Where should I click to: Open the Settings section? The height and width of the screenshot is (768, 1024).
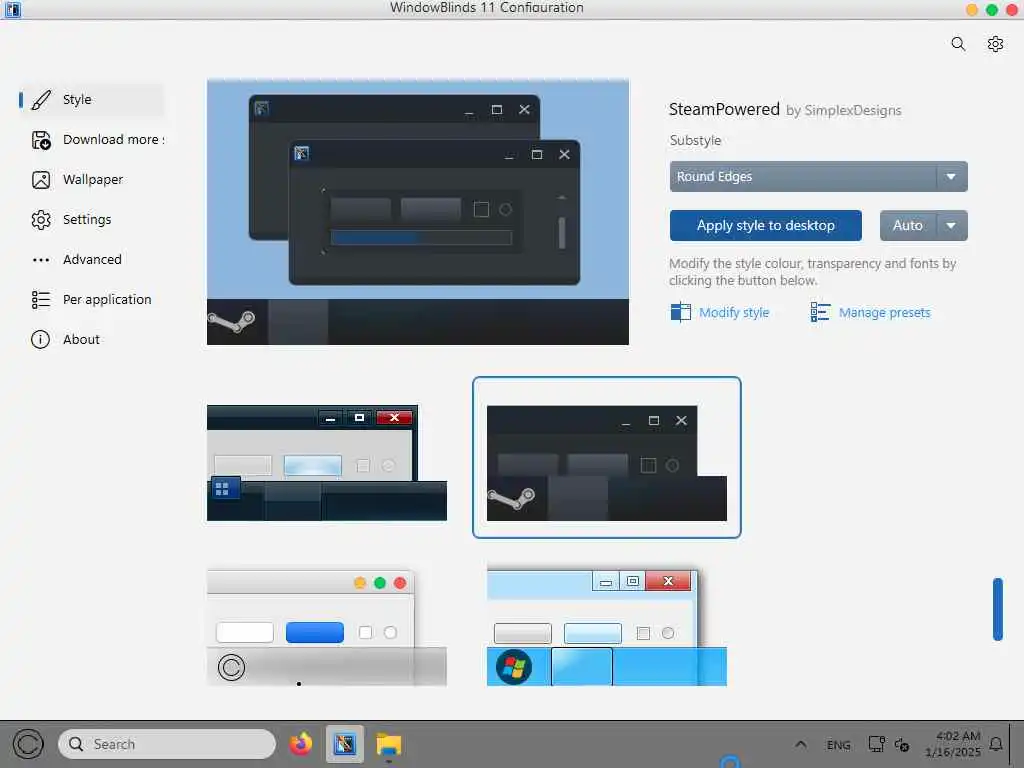pos(91,219)
